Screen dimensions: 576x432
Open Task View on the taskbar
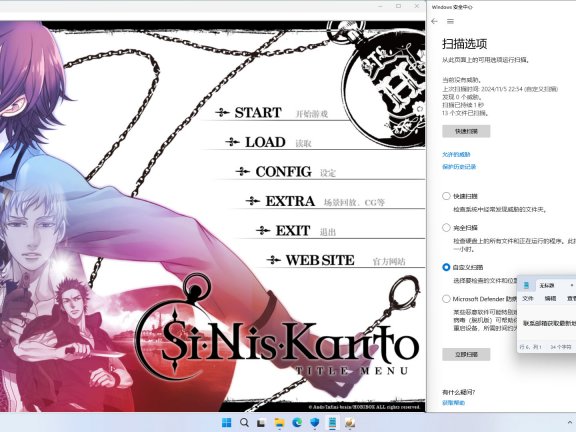pos(262,422)
